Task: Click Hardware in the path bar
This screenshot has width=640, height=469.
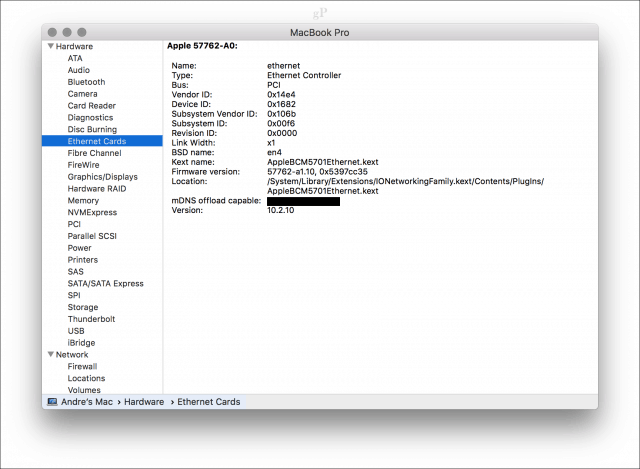Action: [144, 402]
